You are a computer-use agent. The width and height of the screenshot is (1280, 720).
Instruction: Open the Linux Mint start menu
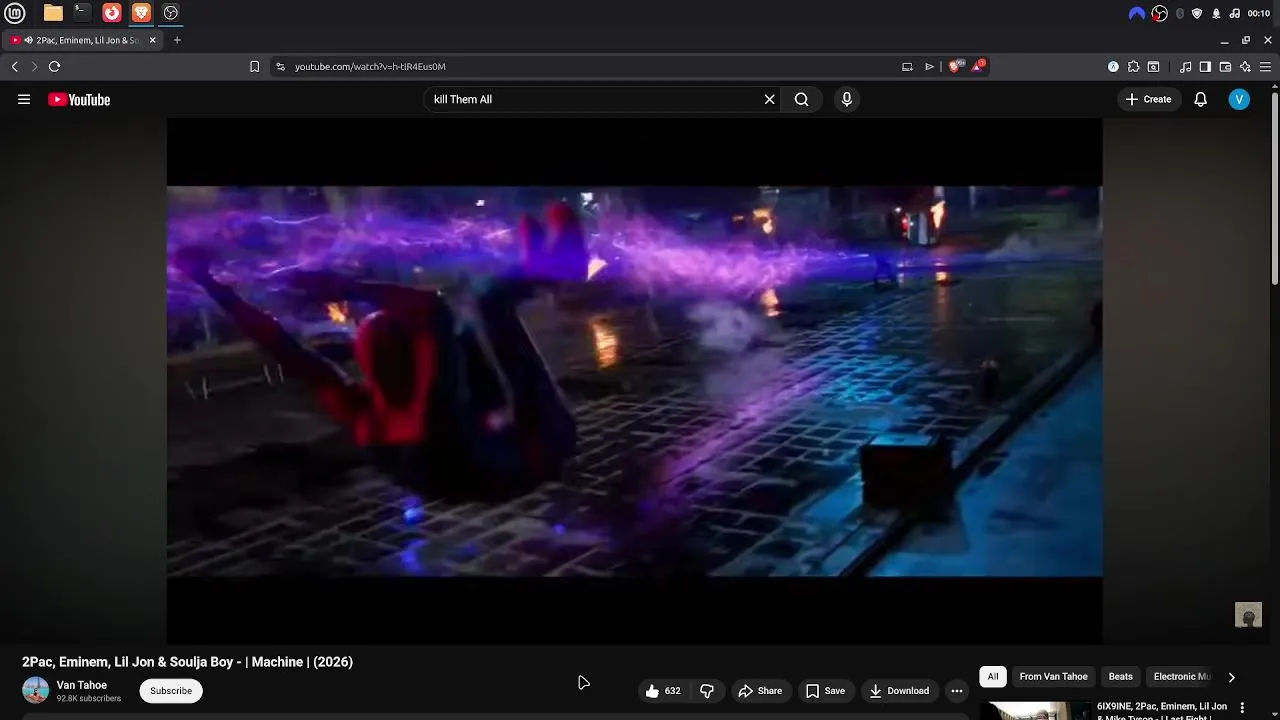[15, 13]
